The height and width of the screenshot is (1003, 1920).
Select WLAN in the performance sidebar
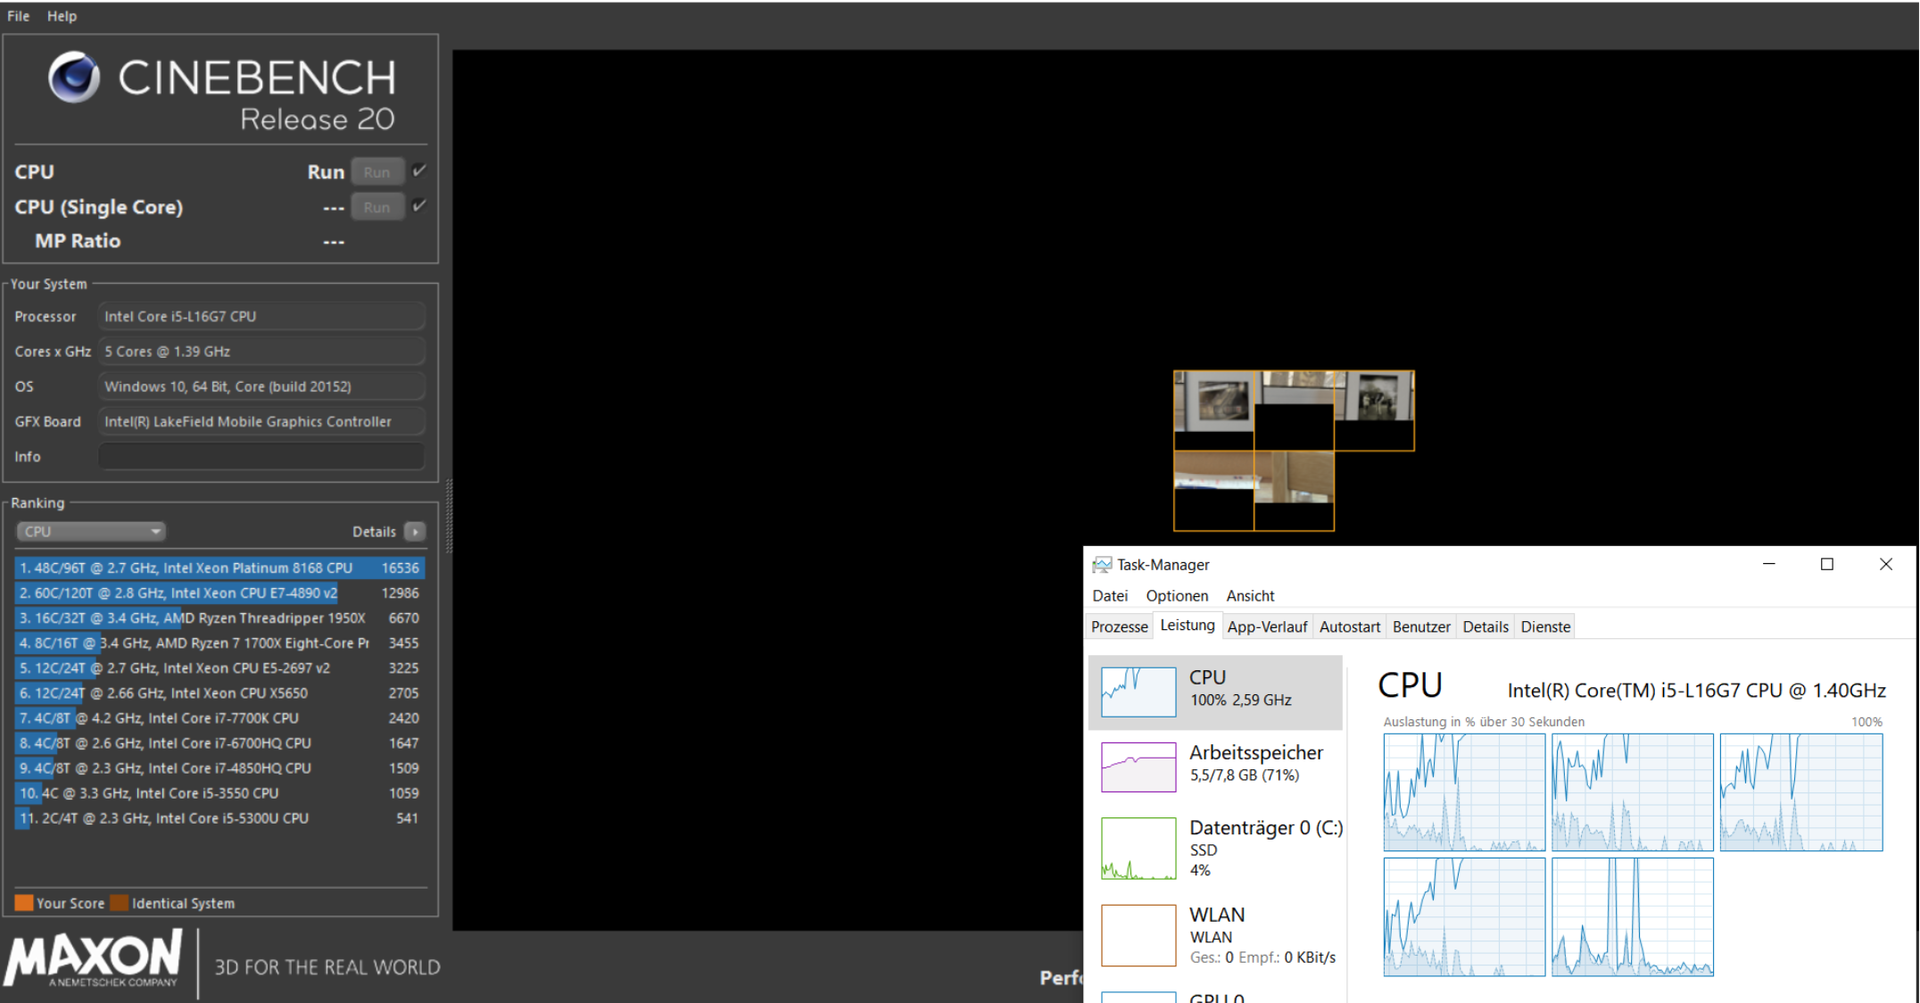coord(1215,935)
